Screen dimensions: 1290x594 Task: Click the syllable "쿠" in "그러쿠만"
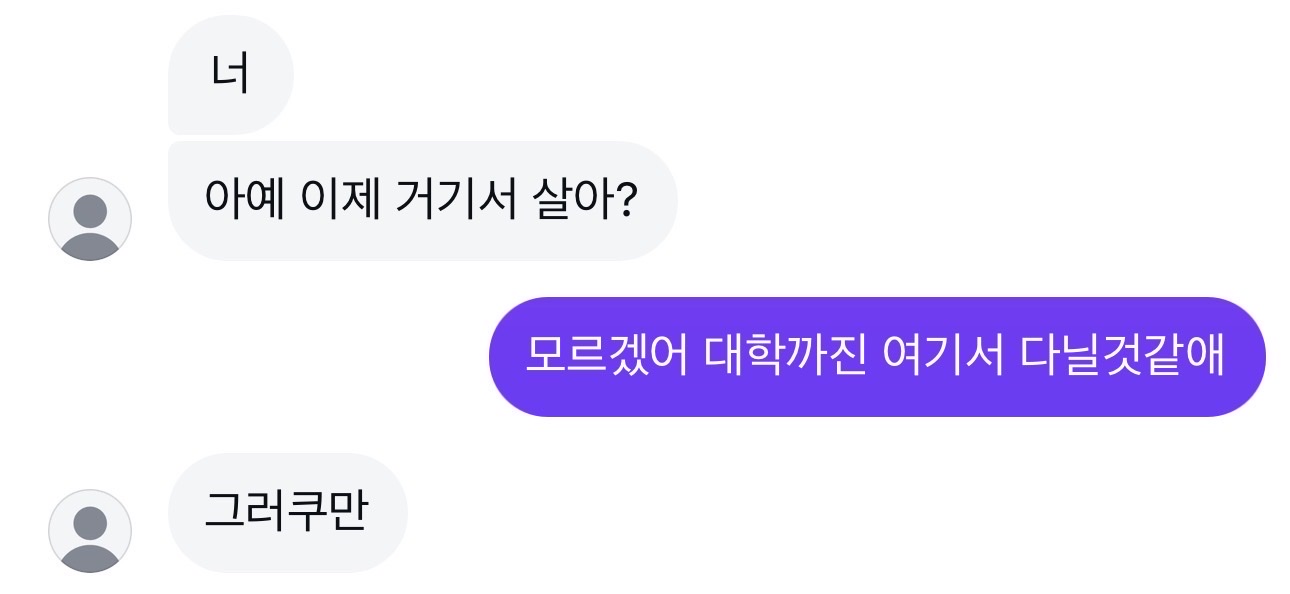coord(307,513)
